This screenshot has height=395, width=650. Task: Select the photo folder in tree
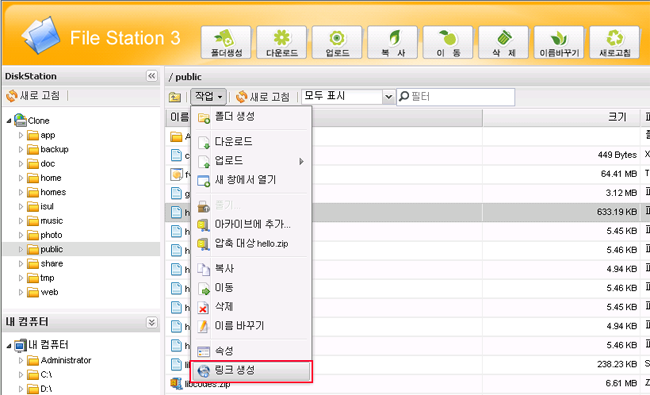pos(45,235)
